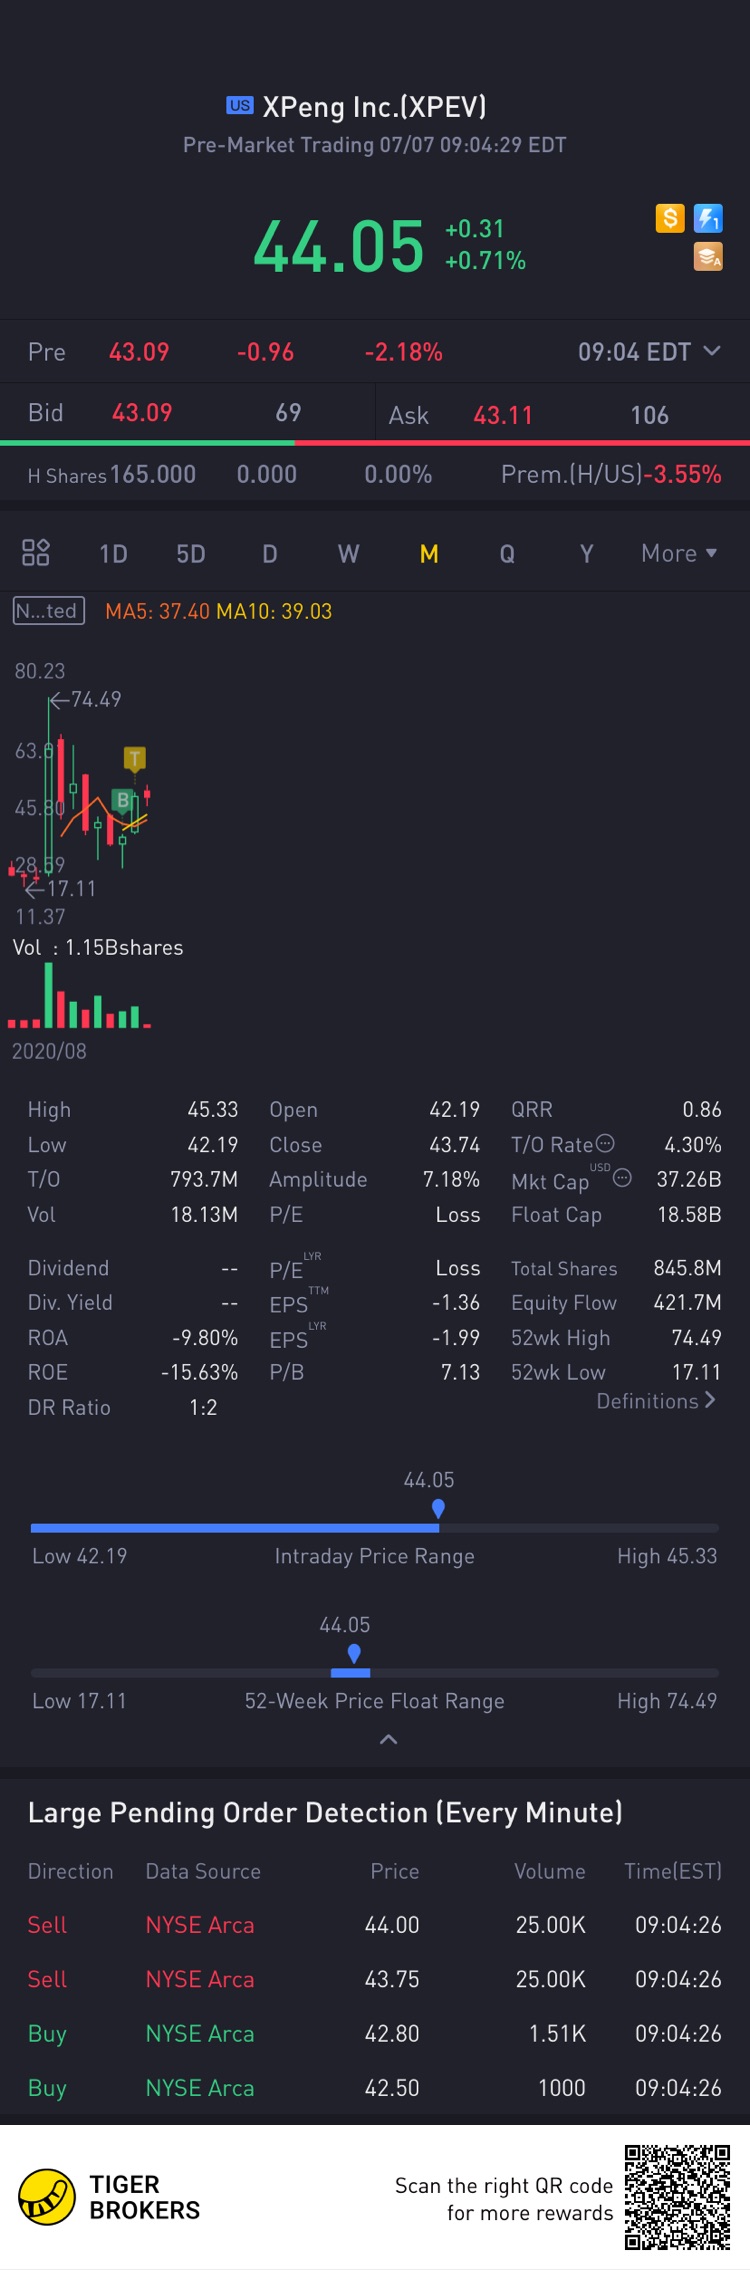Expand the 09:04 EDT pre-market dropdown

click(x=649, y=352)
